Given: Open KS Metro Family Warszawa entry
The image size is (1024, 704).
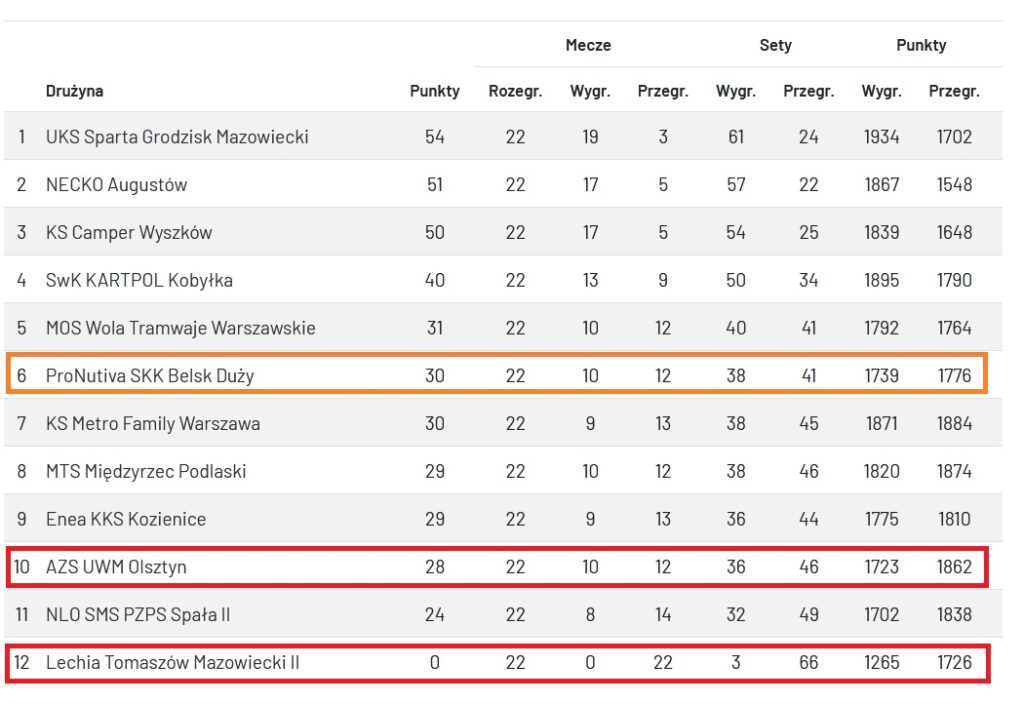Looking at the screenshot, I should [153, 424].
